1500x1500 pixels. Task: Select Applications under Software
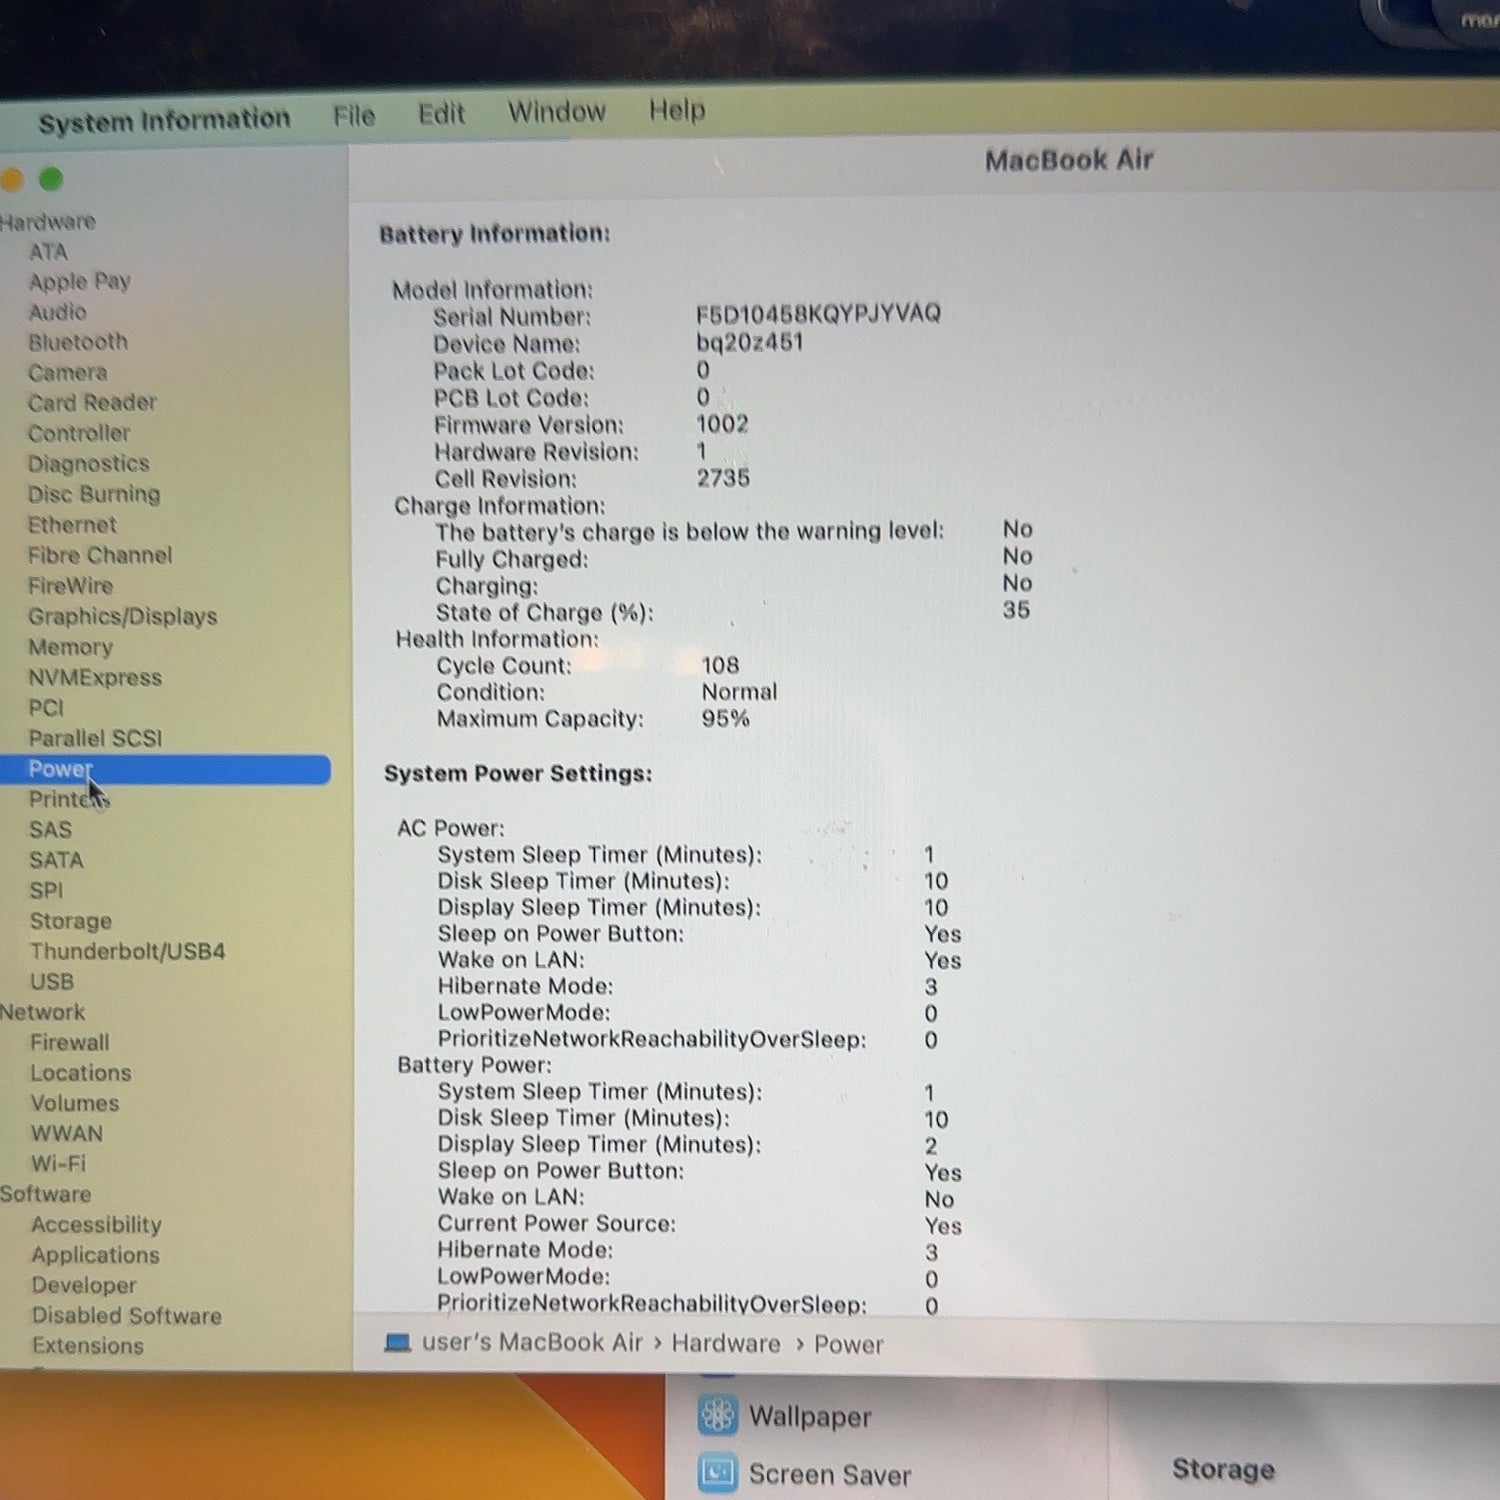tap(95, 1255)
